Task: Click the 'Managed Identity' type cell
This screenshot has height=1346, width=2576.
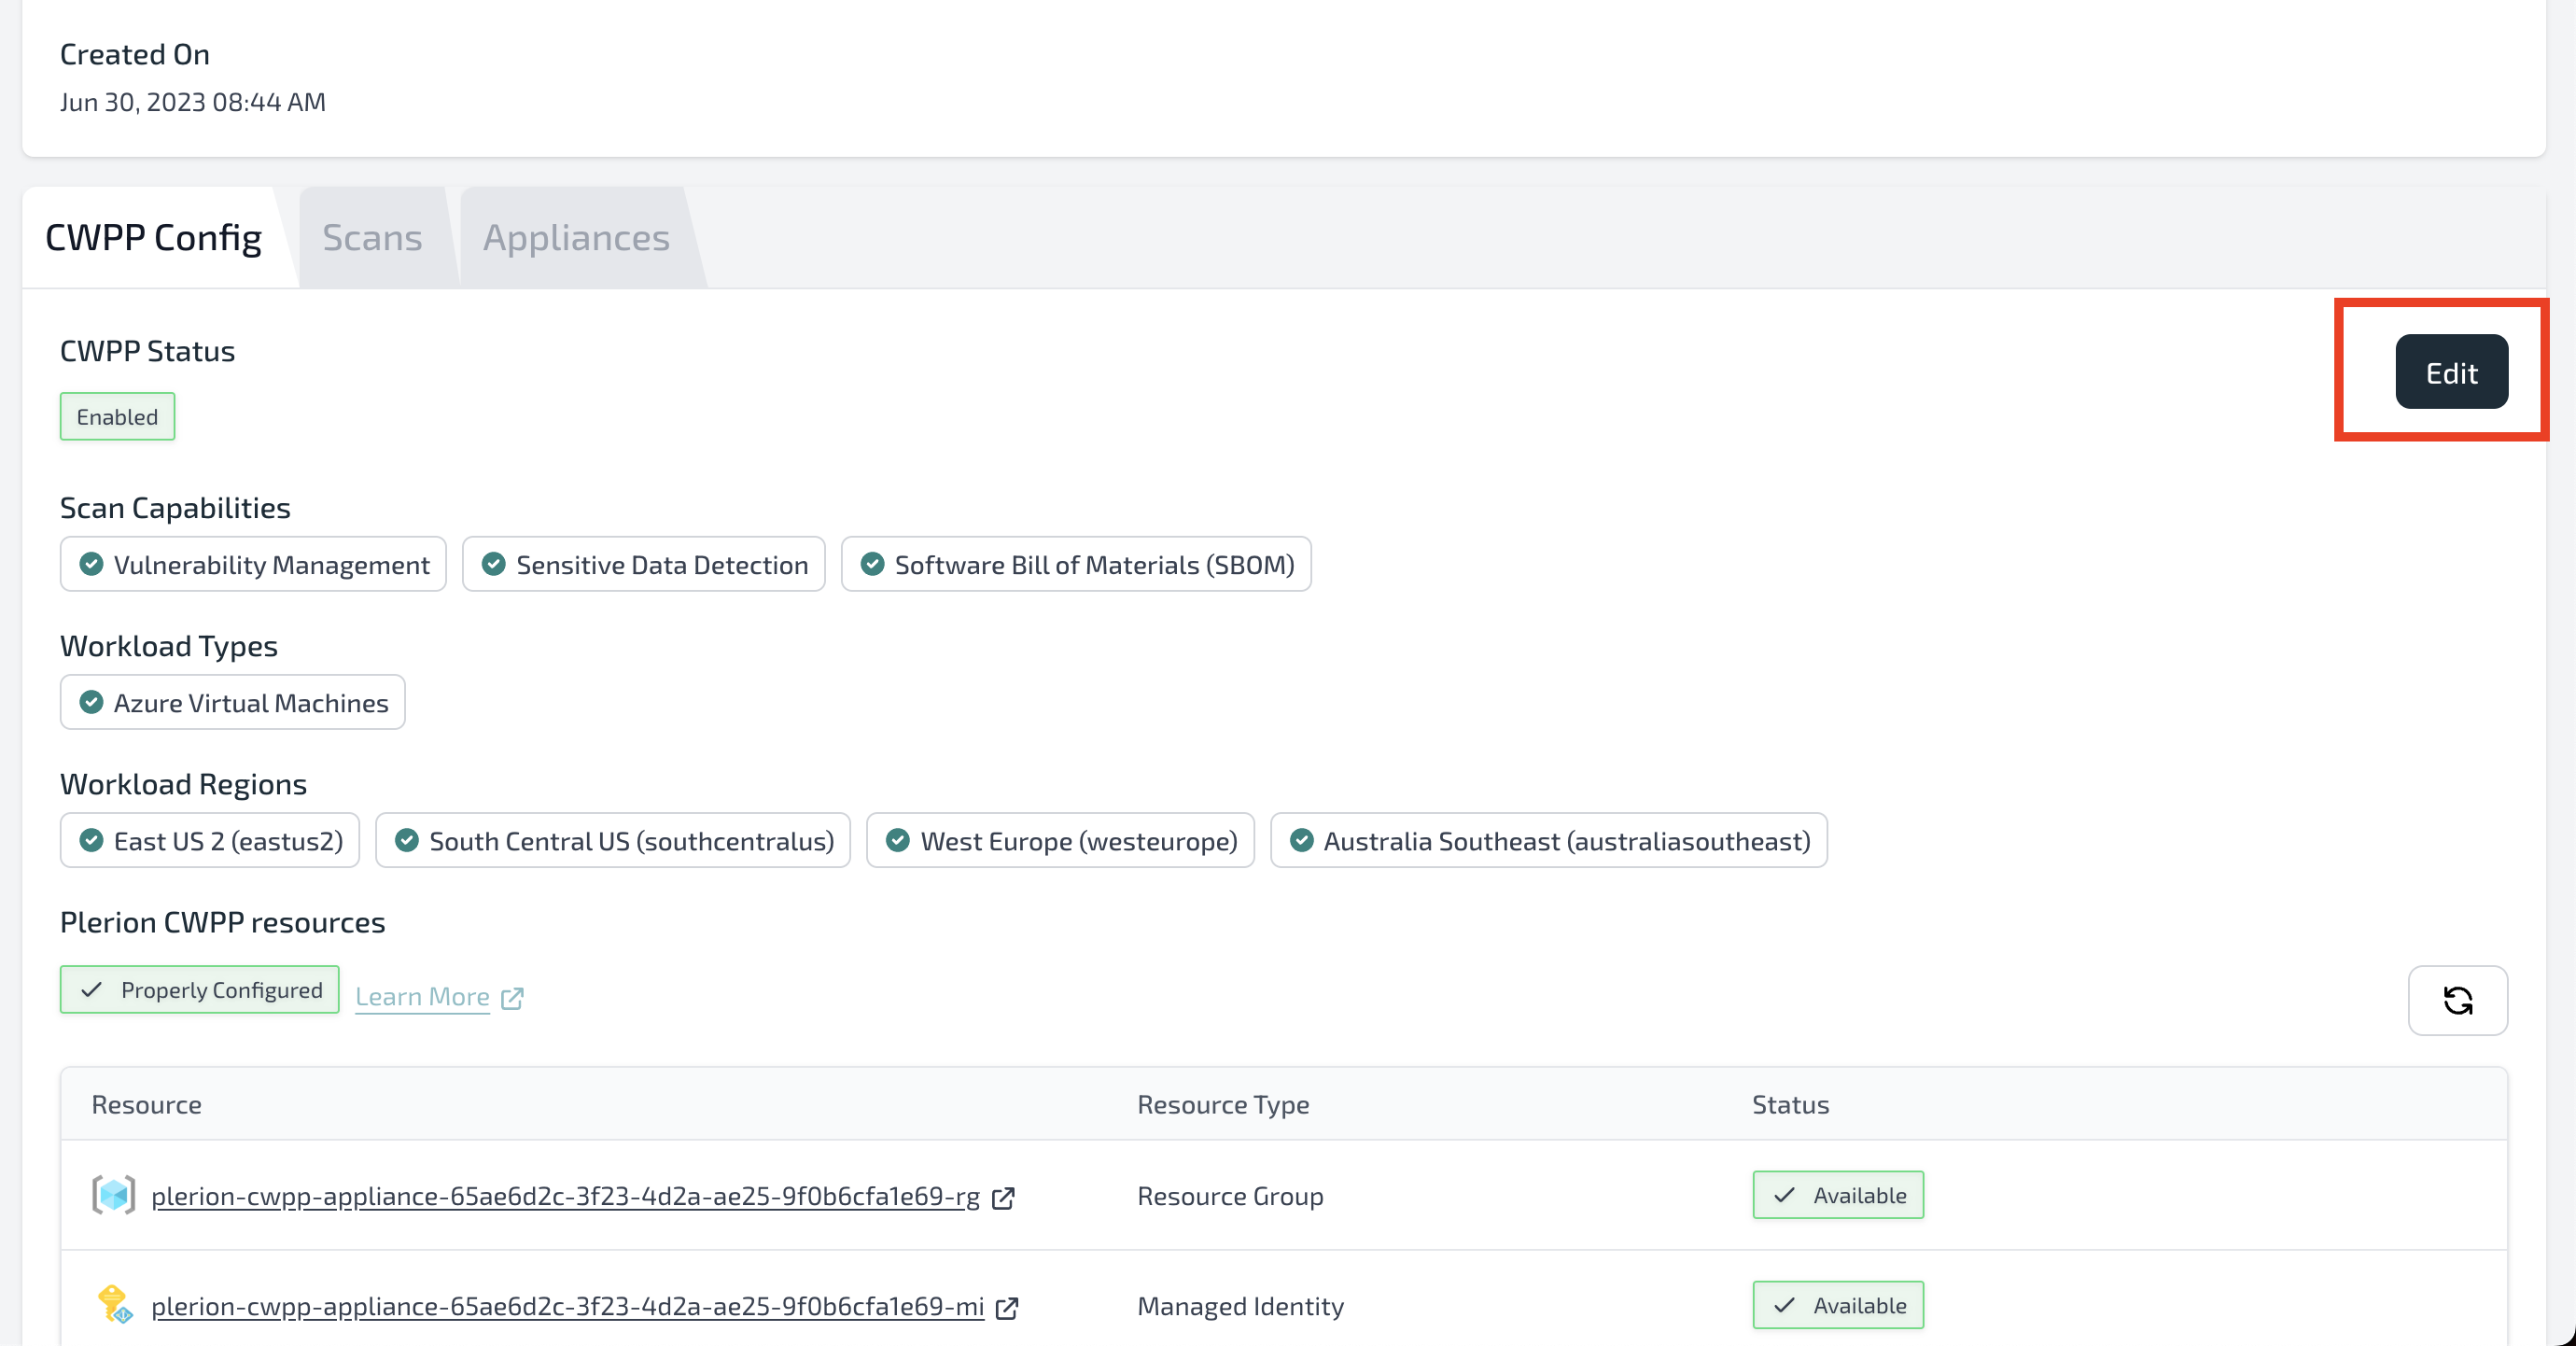Action: click(x=1240, y=1306)
